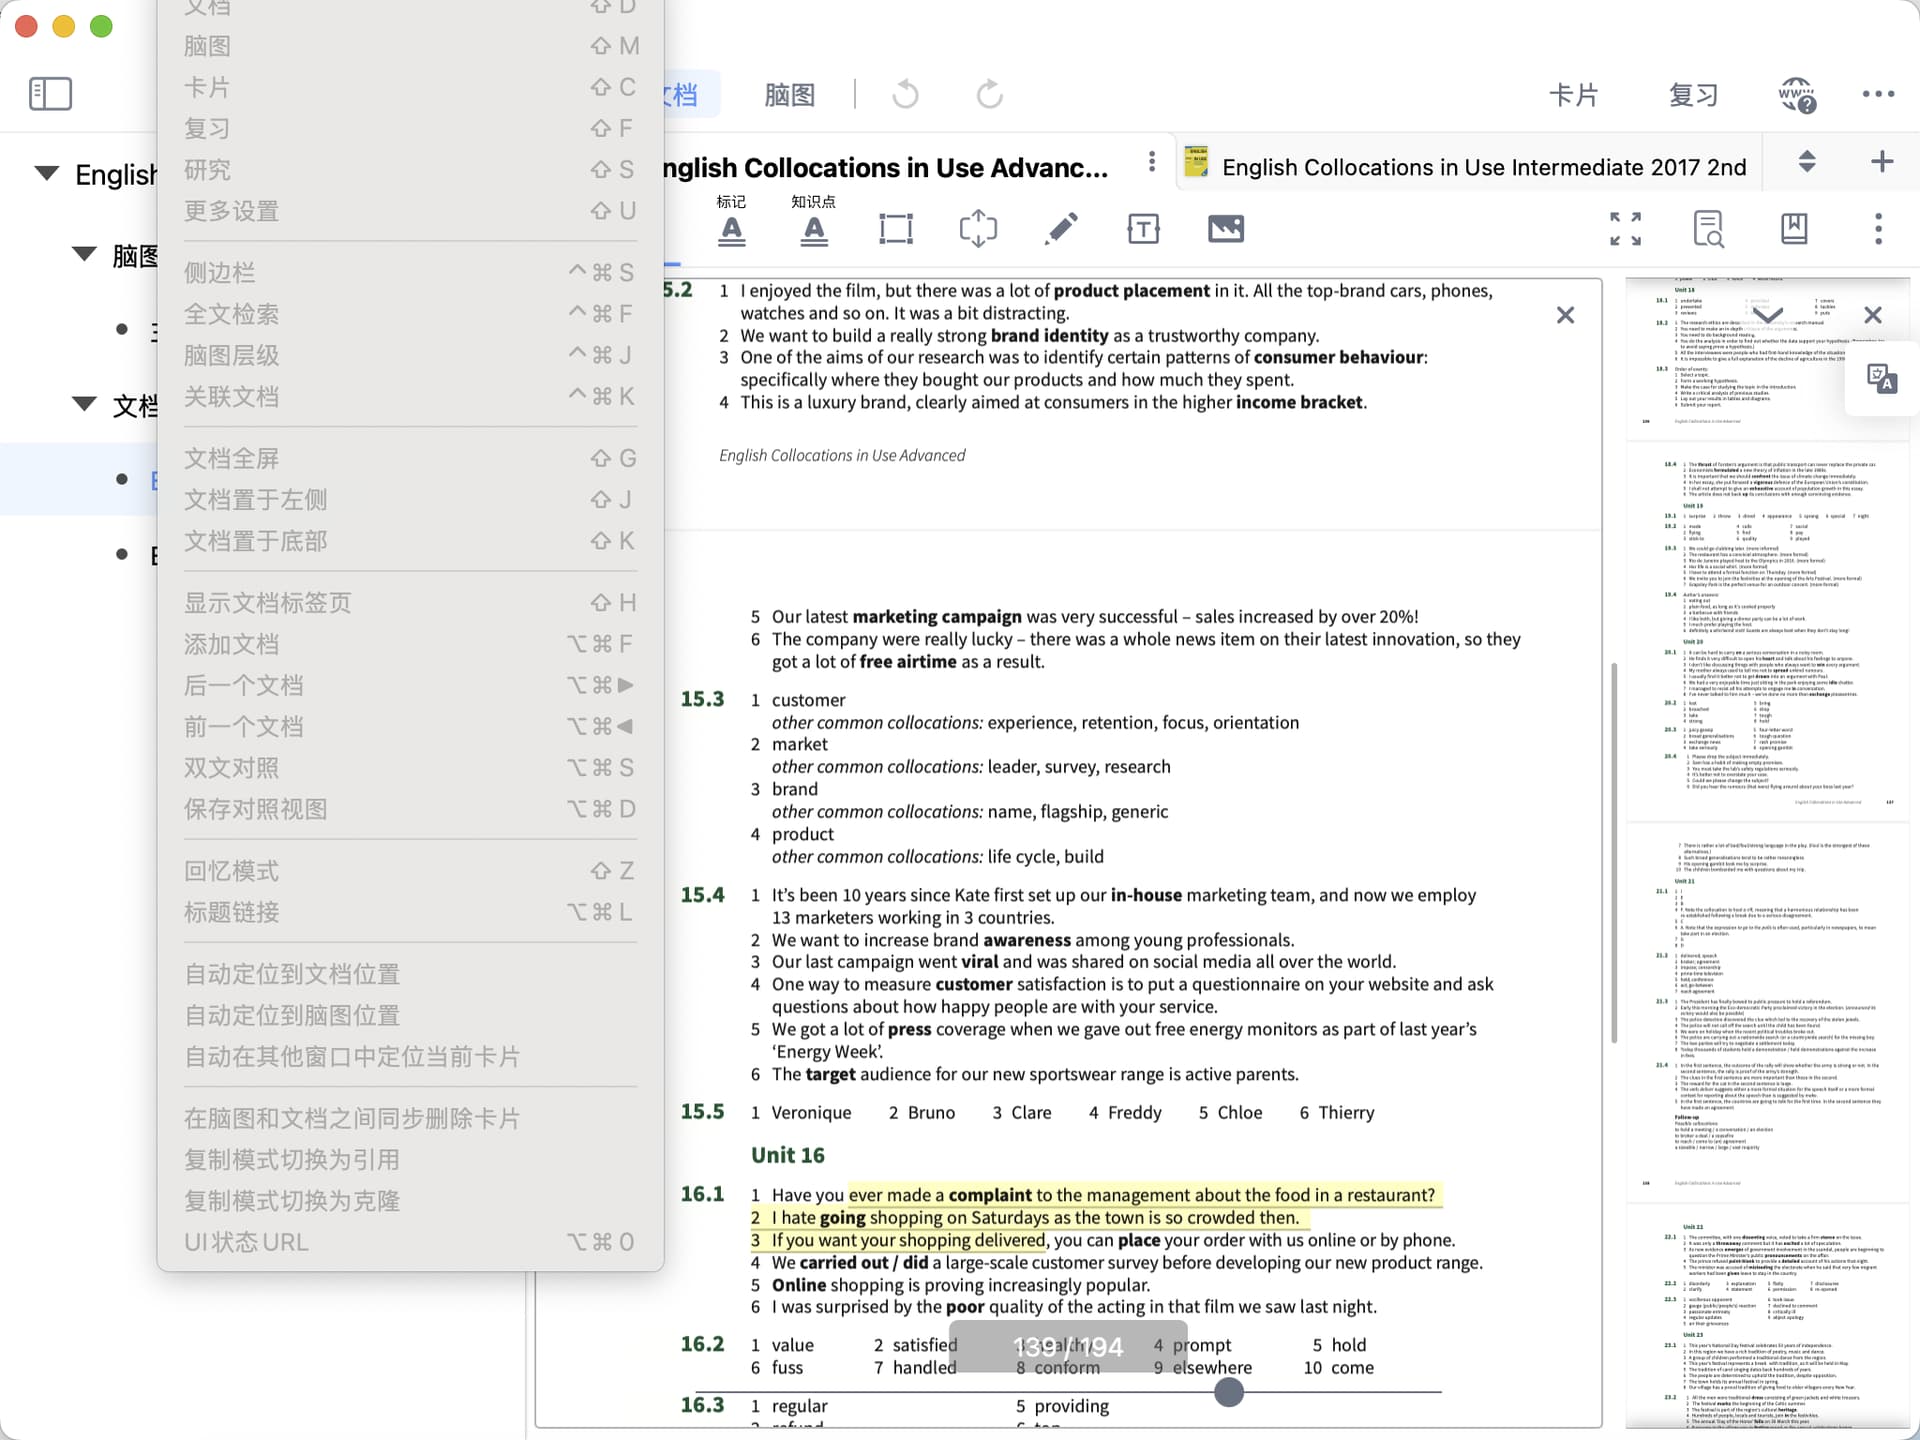
Task: Collapse the English notebook tree triangle
Action: pos(46,173)
